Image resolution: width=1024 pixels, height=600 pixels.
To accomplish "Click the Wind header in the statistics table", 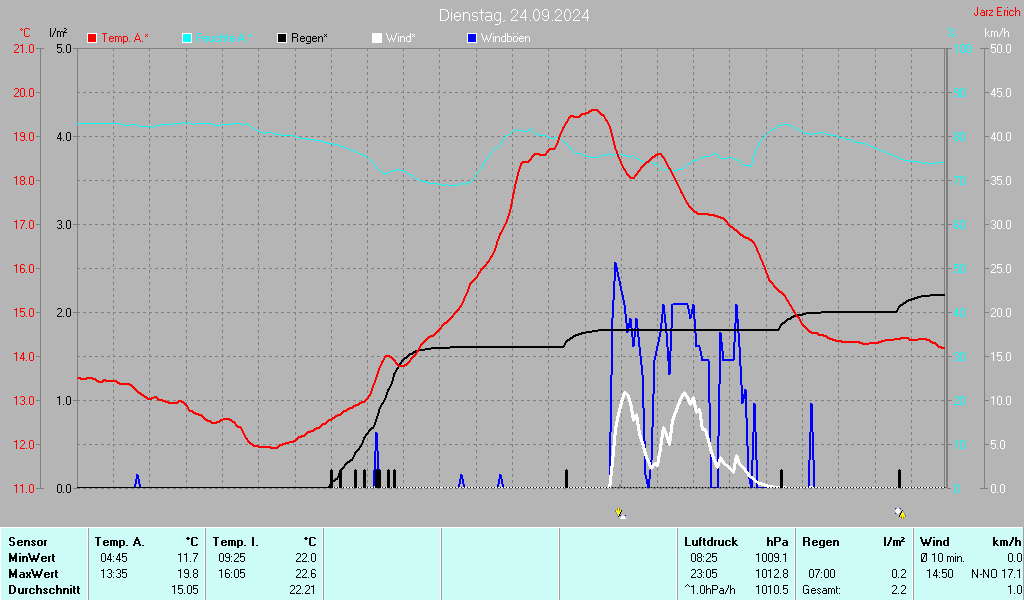I will (935, 541).
